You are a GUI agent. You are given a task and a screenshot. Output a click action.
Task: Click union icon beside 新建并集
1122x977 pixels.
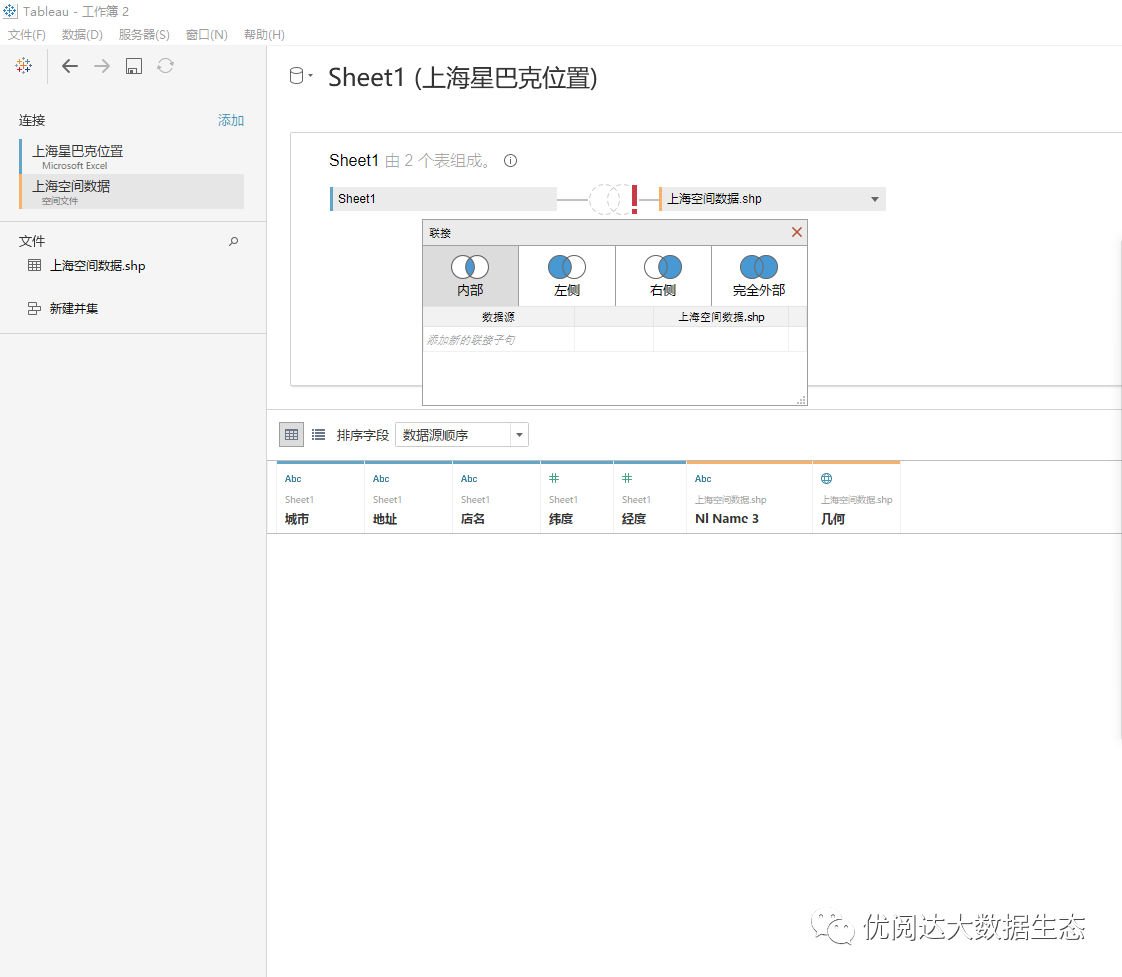(x=34, y=308)
